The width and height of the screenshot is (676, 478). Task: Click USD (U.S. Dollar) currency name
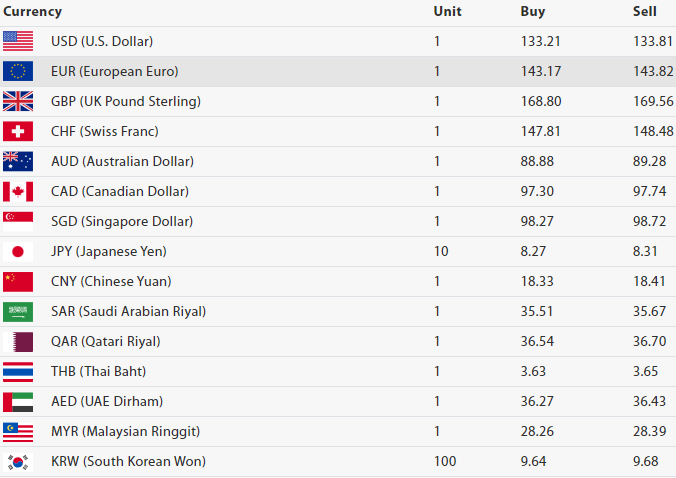[x=102, y=41]
